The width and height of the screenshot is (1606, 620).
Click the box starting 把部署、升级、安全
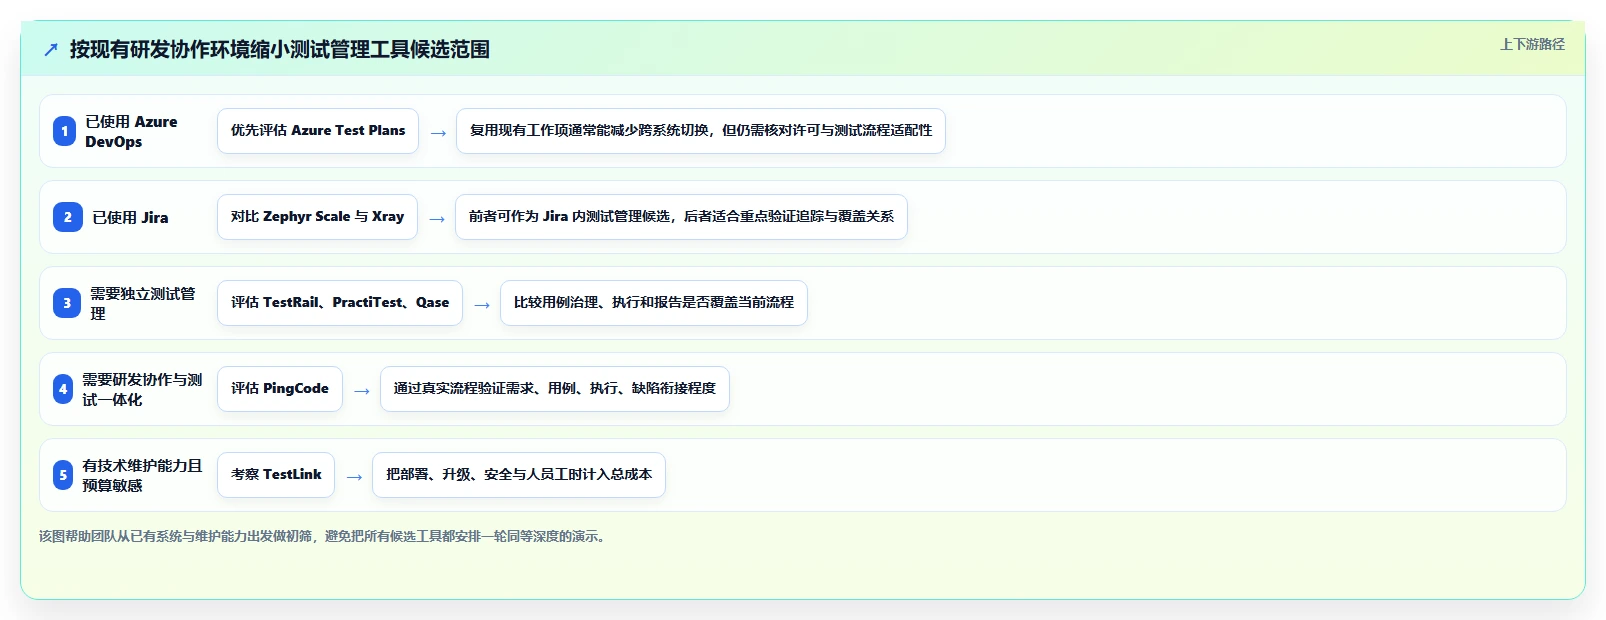coord(519,475)
